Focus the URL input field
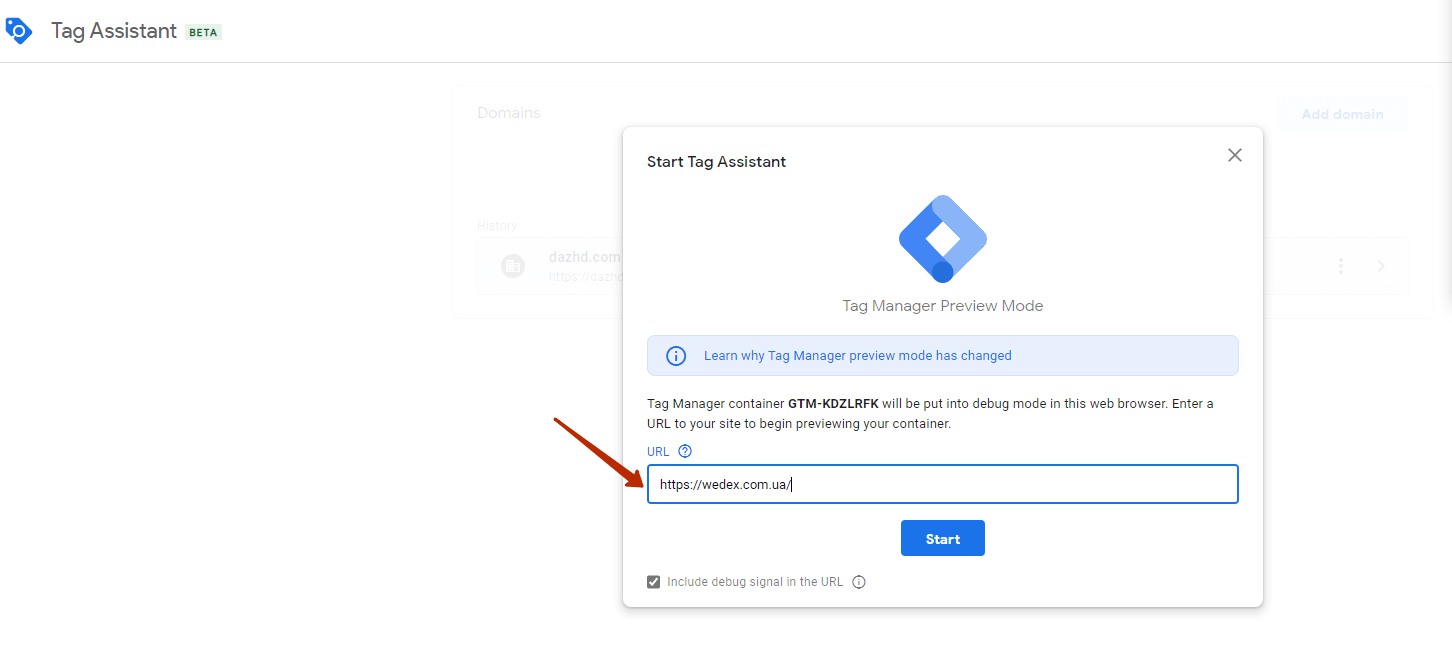Image resolution: width=1452 pixels, height=671 pixels. pos(943,484)
